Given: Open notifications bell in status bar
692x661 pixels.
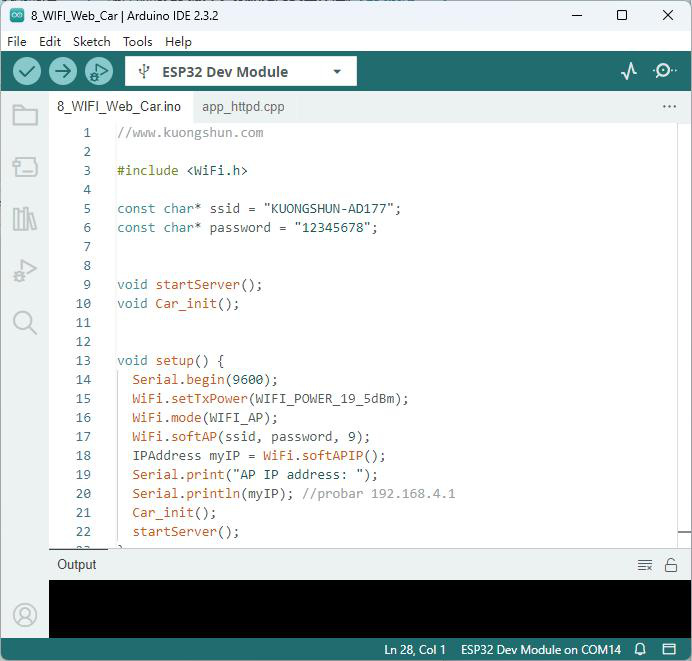Looking at the screenshot, I should 640,649.
